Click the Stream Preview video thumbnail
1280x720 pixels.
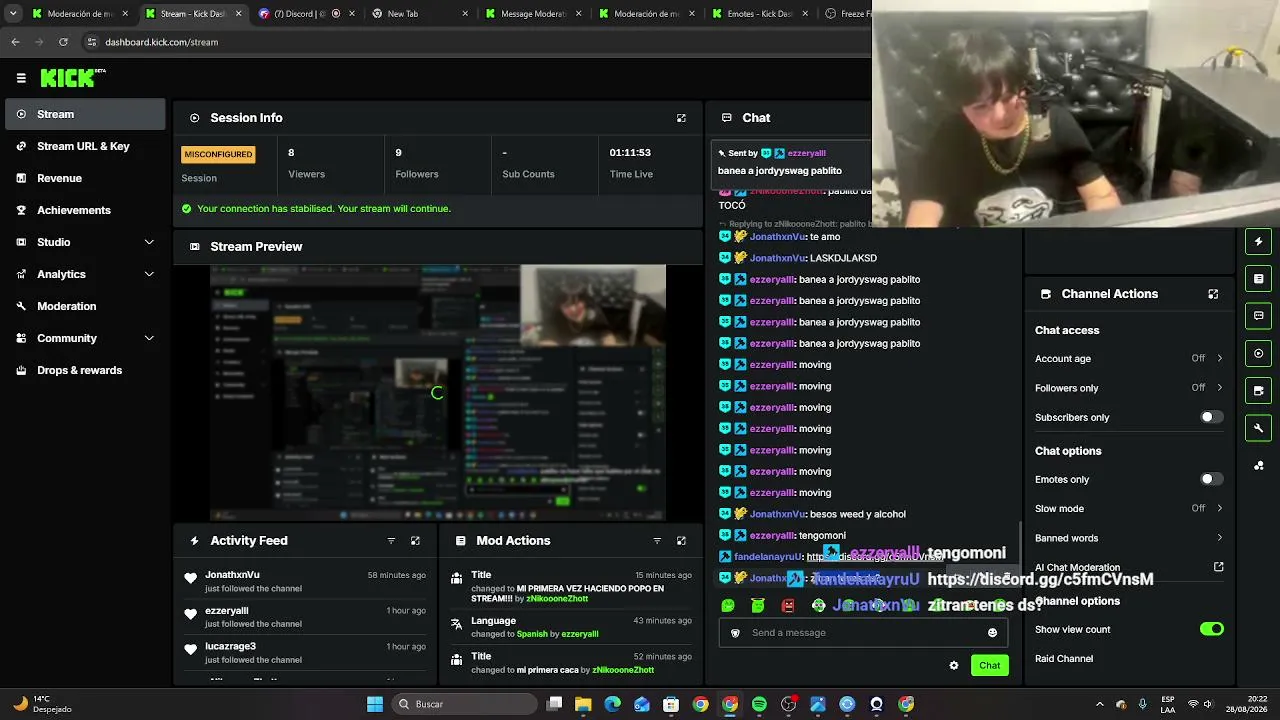click(438, 392)
